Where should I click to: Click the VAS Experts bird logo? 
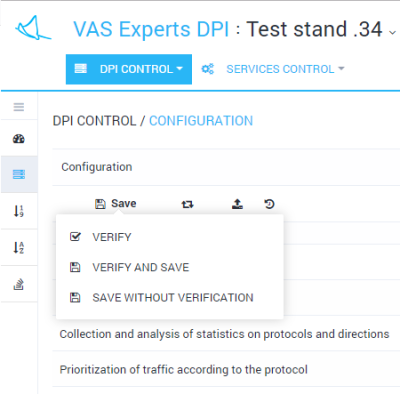33,28
